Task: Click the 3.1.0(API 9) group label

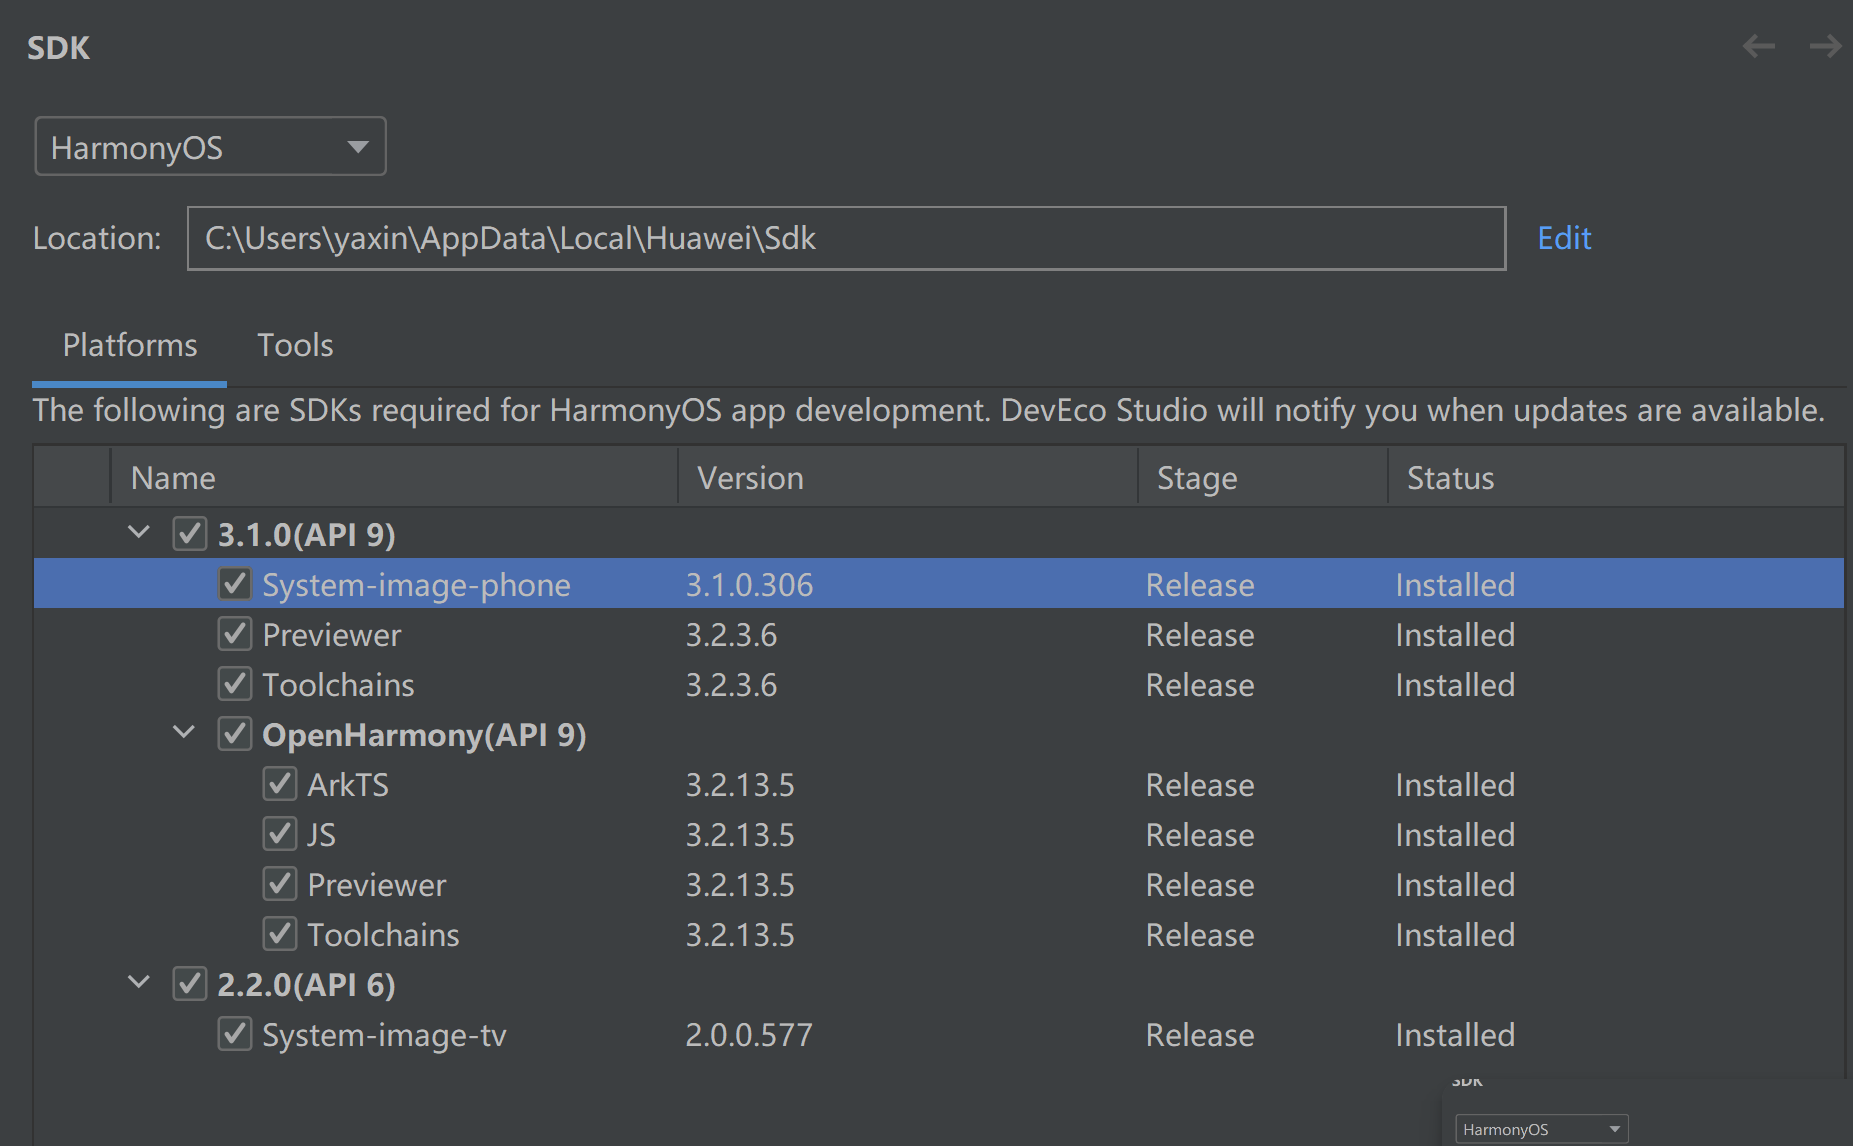Action: click(306, 535)
